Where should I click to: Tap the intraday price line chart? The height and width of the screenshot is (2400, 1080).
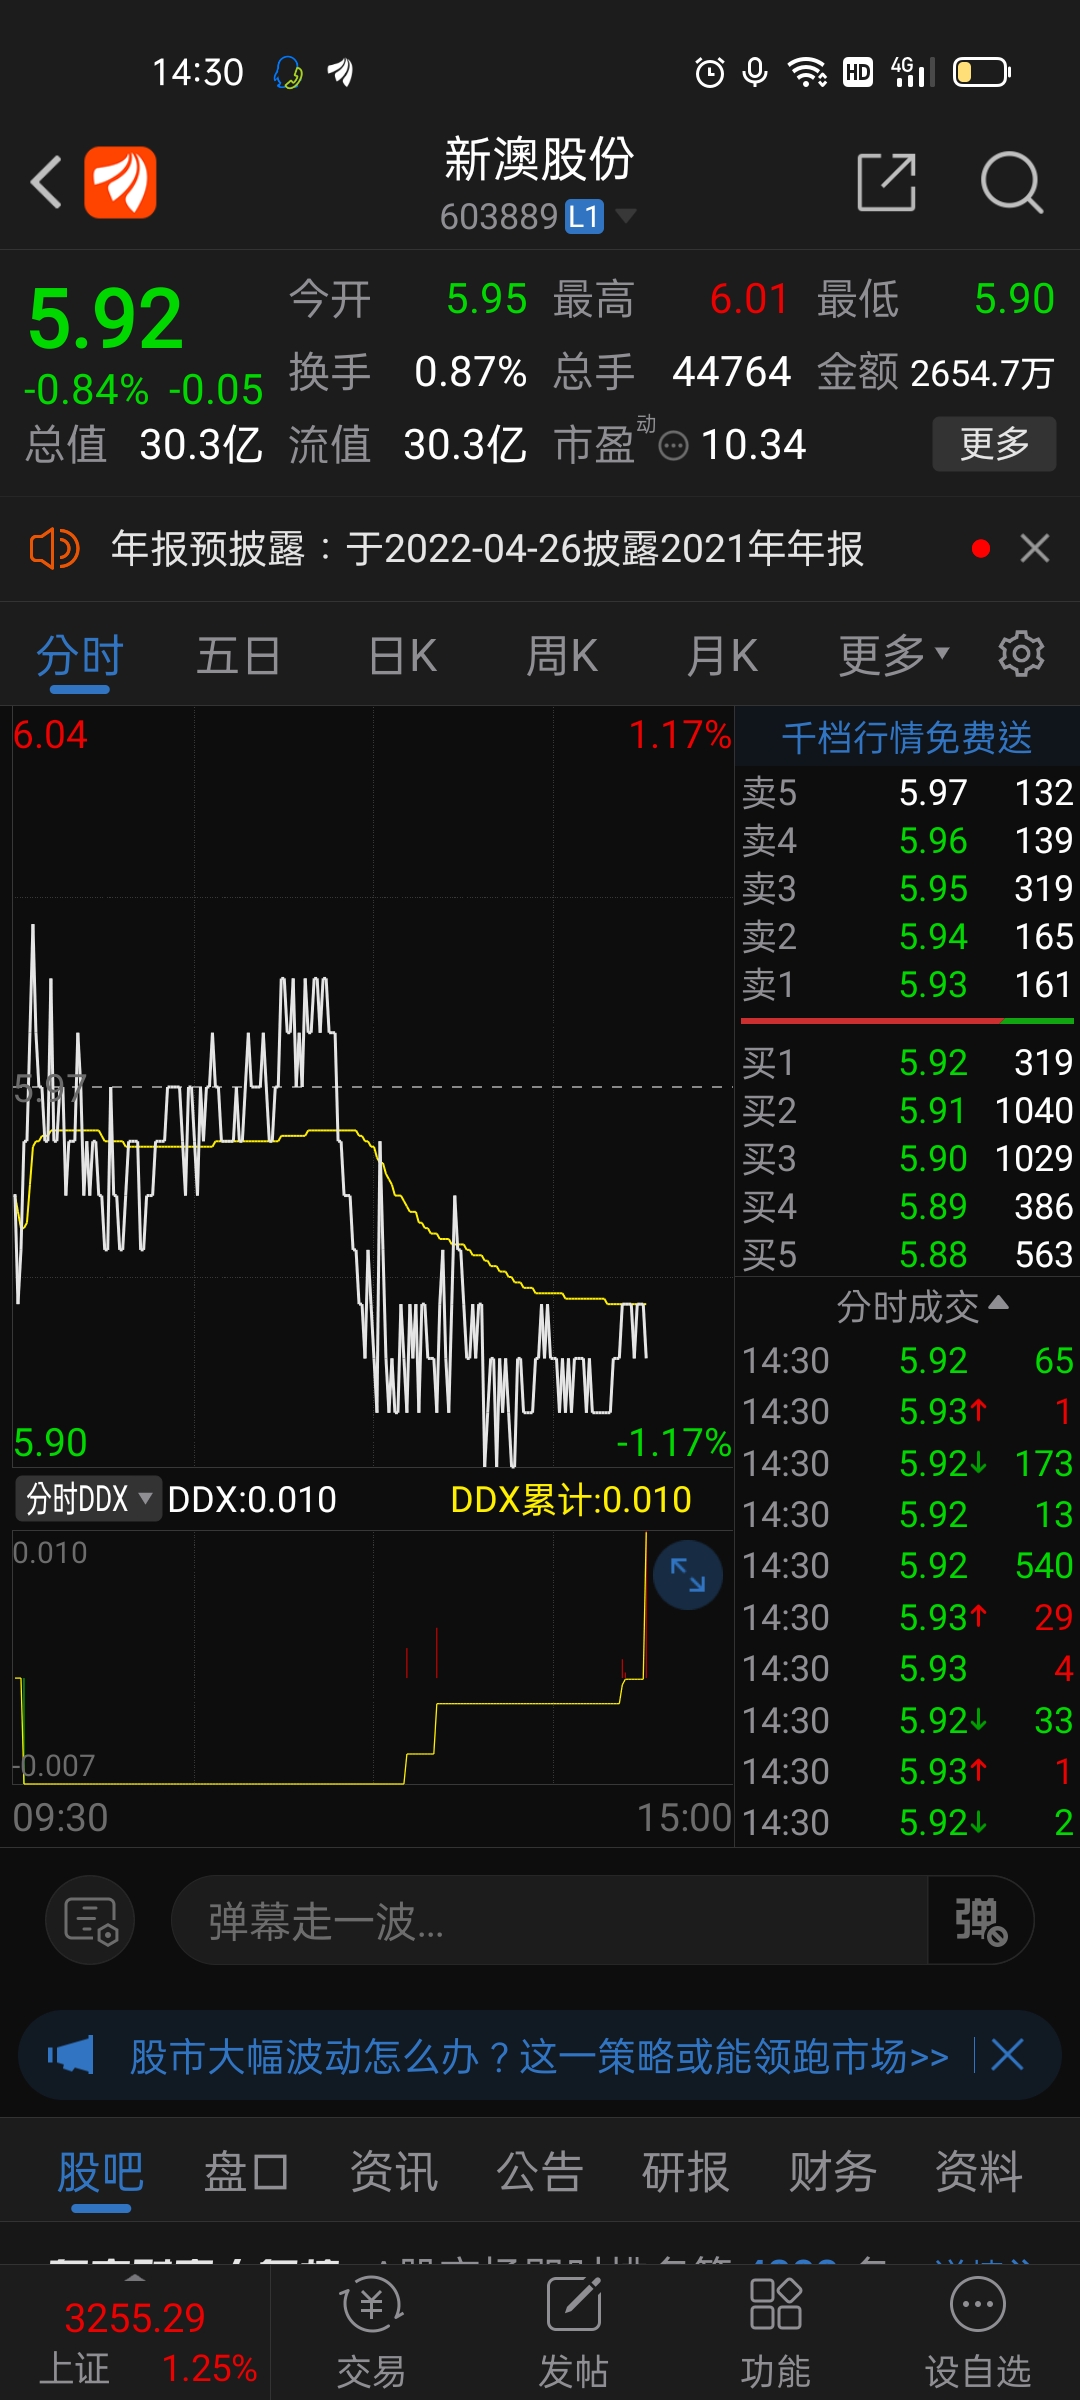(373, 1087)
